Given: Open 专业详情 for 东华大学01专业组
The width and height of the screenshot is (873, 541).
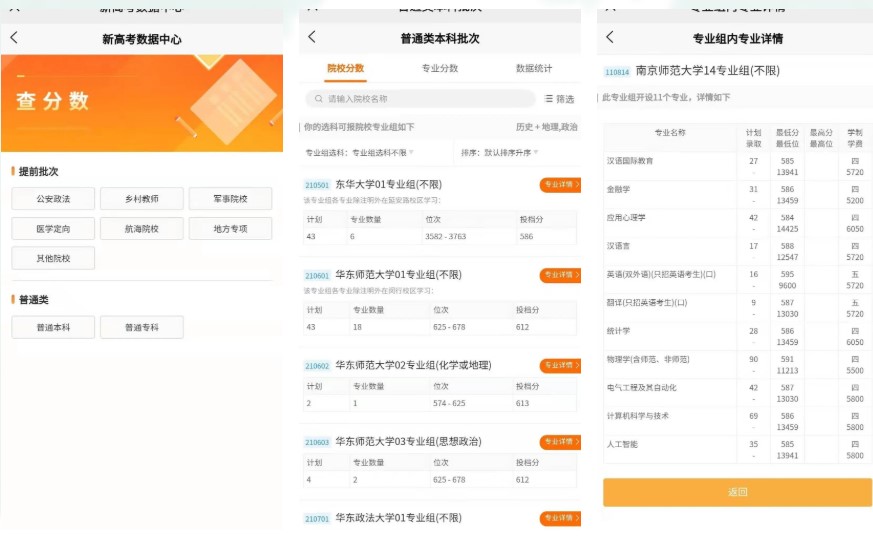Looking at the screenshot, I should pos(559,185).
